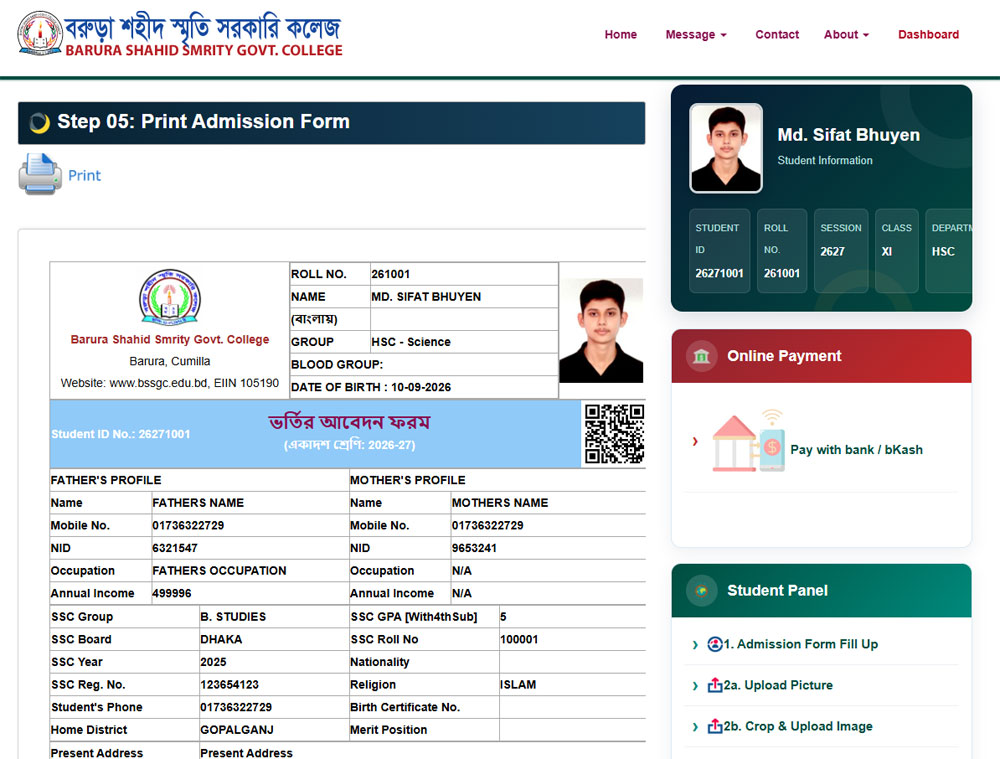Open the Dashboard menu item
Screen dimensions: 1000x759
[928, 34]
